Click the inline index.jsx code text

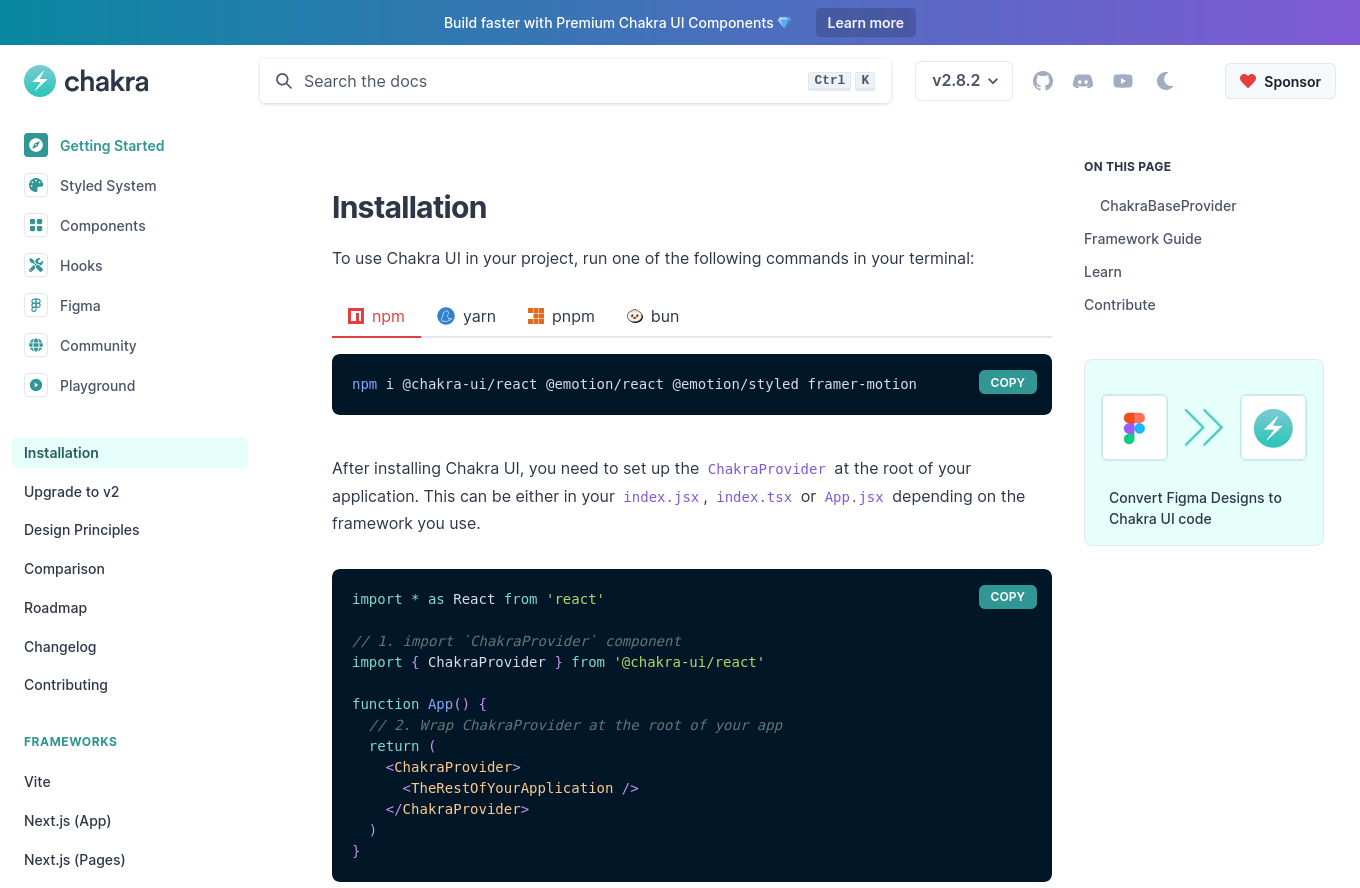click(x=661, y=497)
